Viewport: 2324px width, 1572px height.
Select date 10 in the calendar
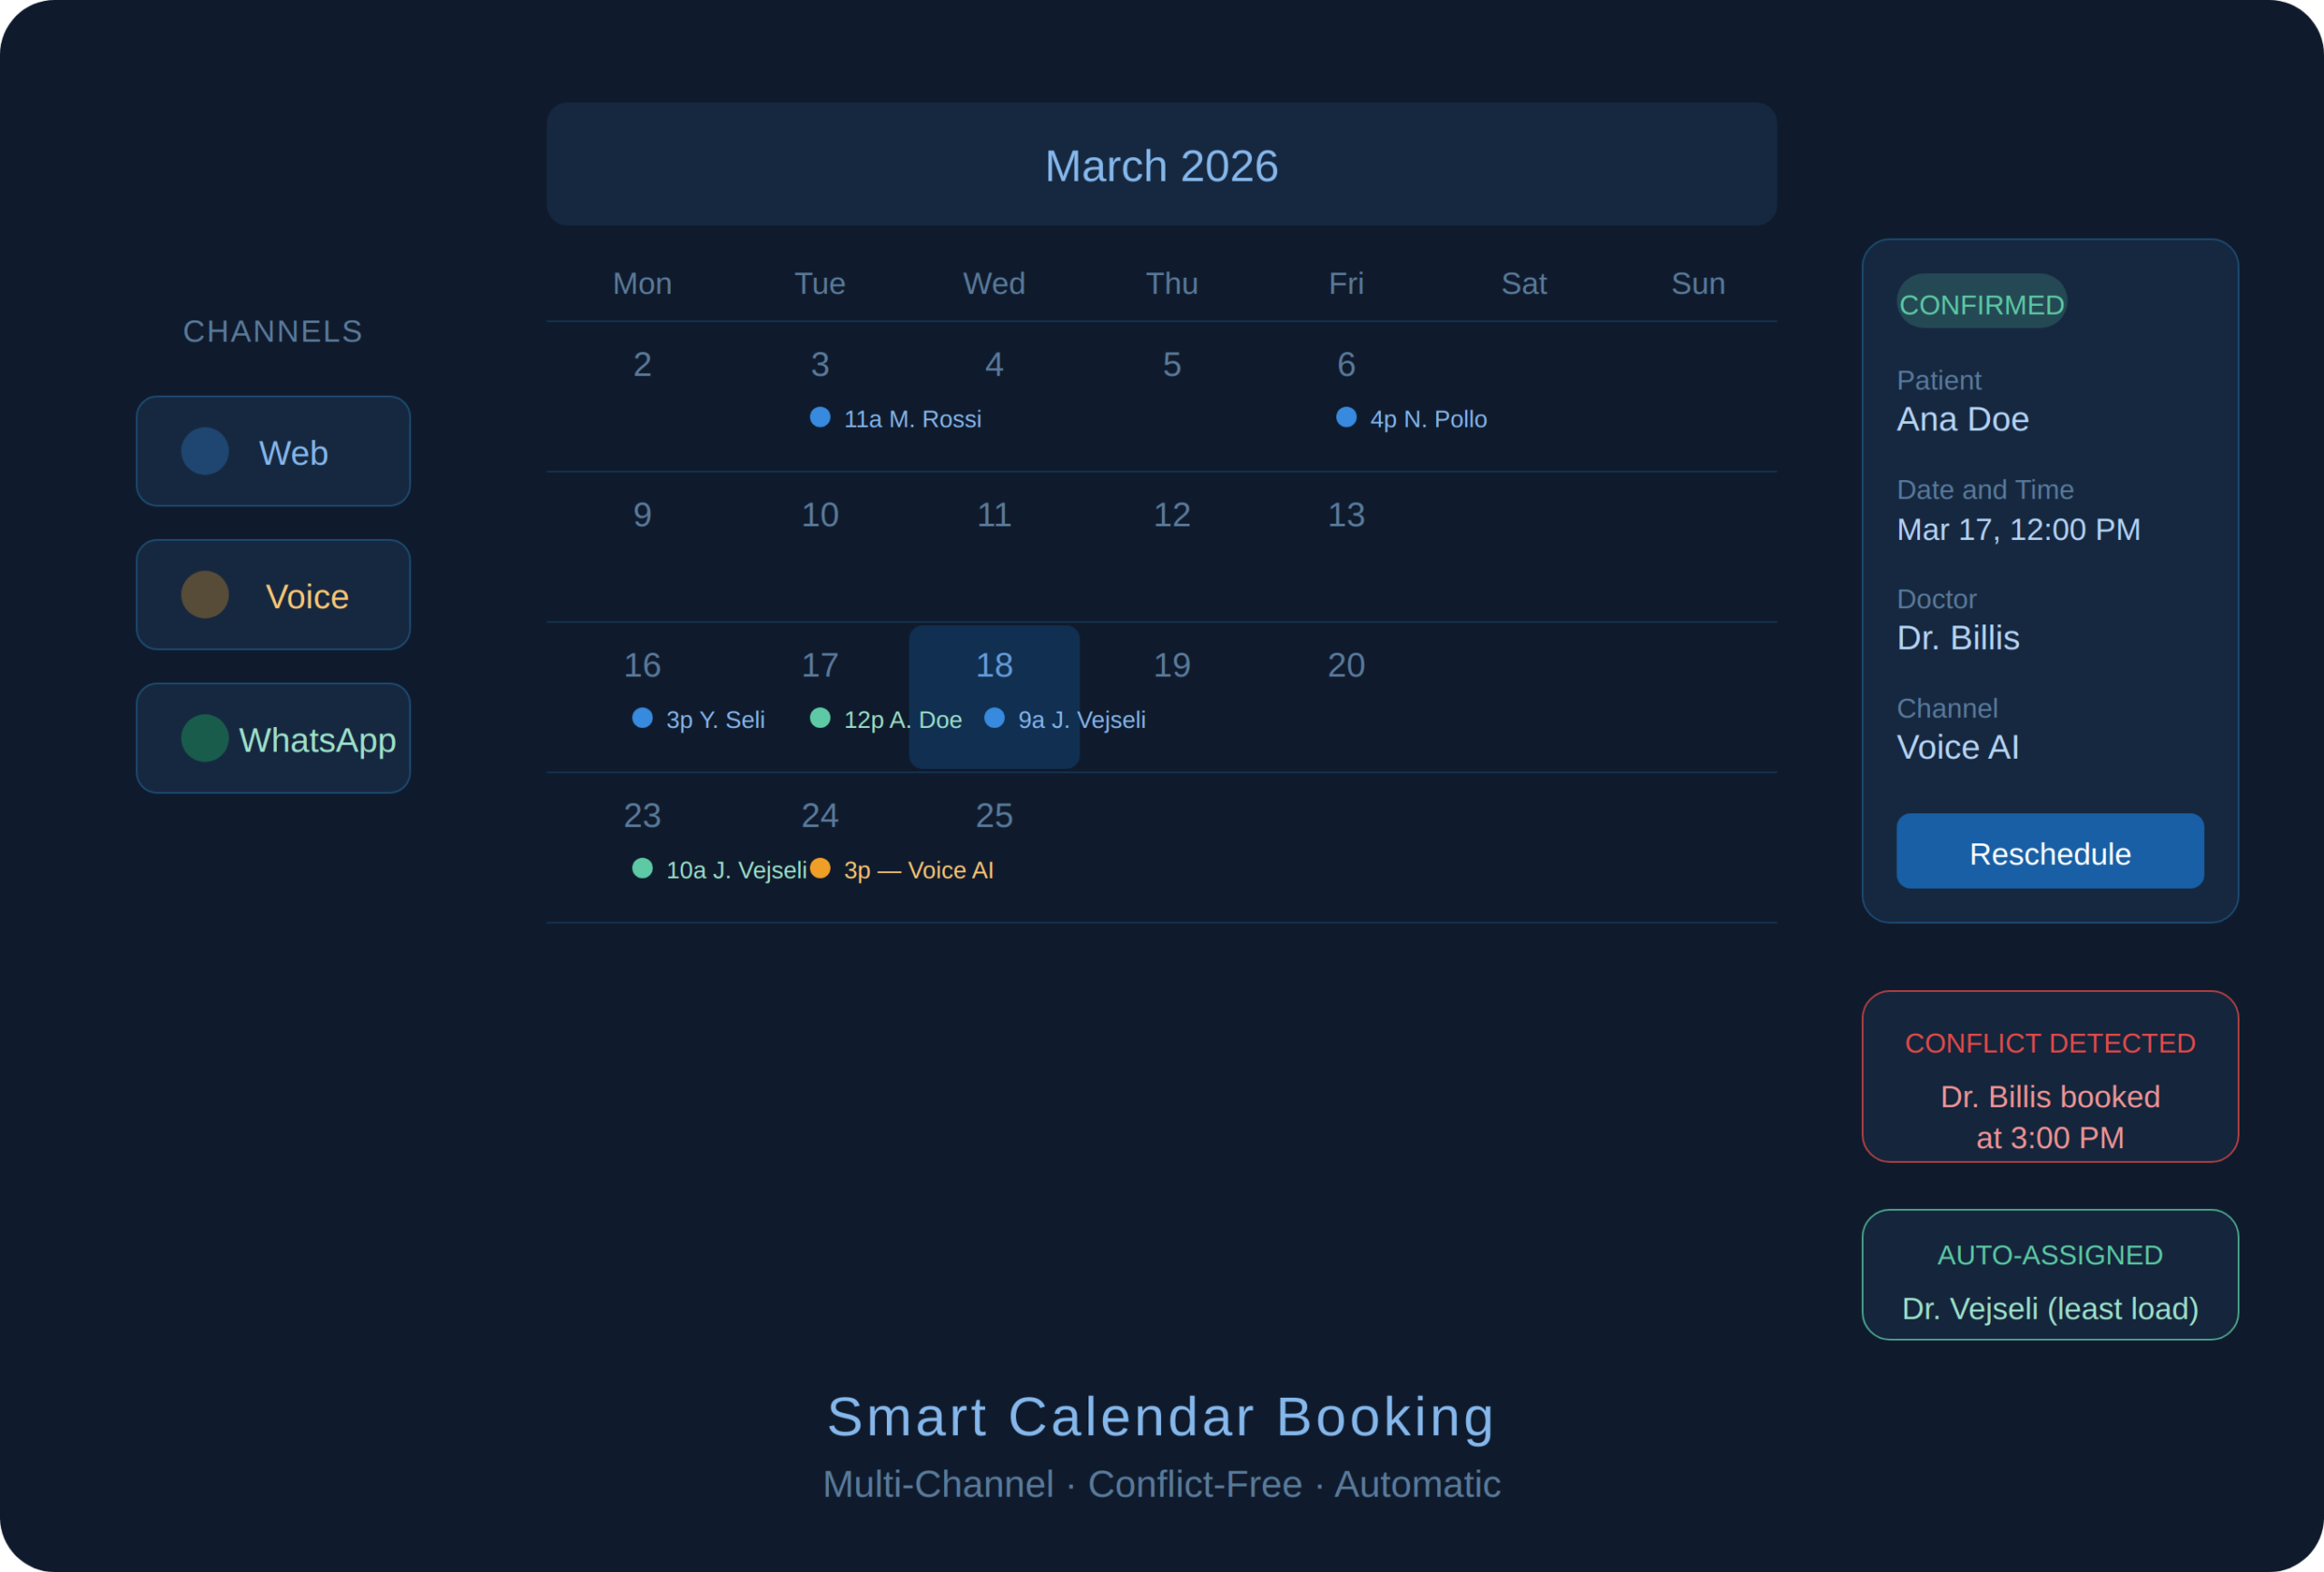pyautogui.click(x=820, y=515)
